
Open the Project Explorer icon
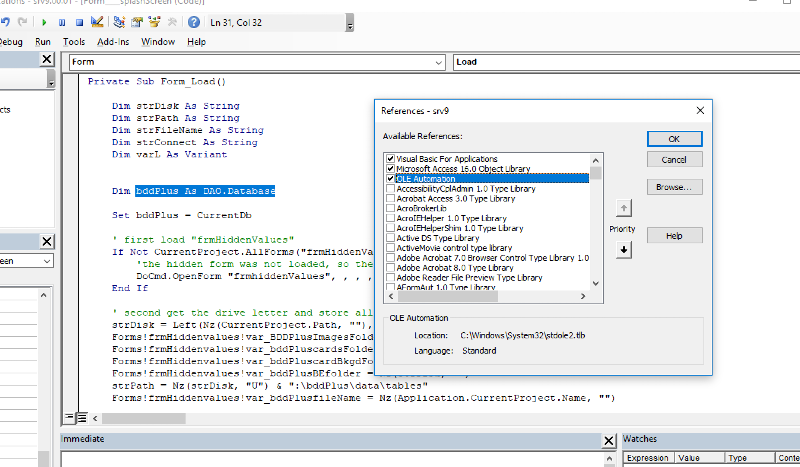pyautogui.click(x=119, y=22)
